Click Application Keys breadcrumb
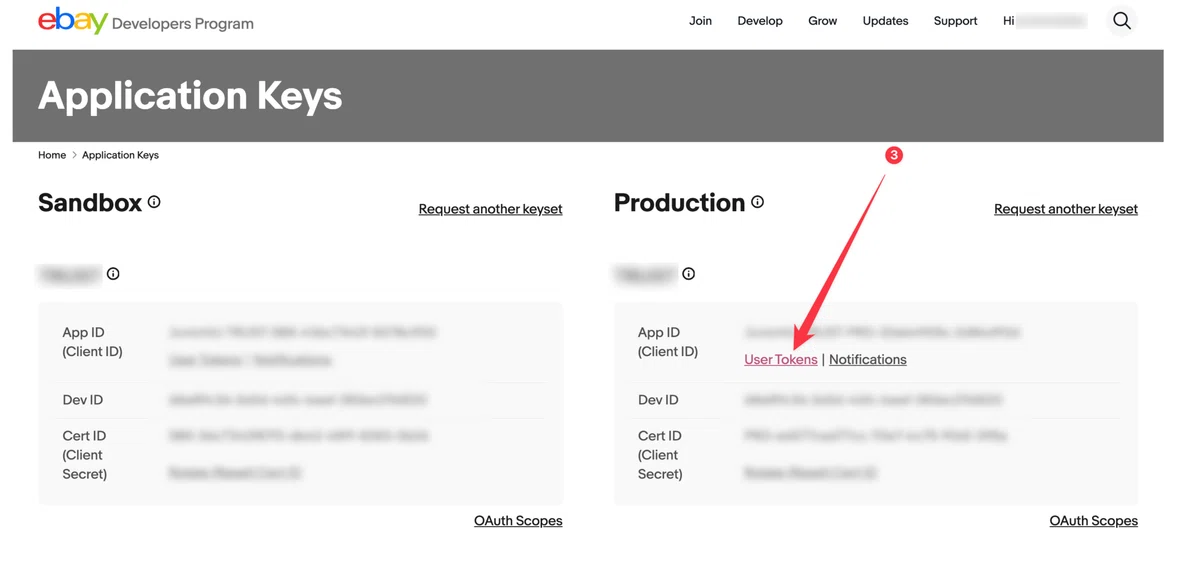1200x572 pixels. coord(120,155)
